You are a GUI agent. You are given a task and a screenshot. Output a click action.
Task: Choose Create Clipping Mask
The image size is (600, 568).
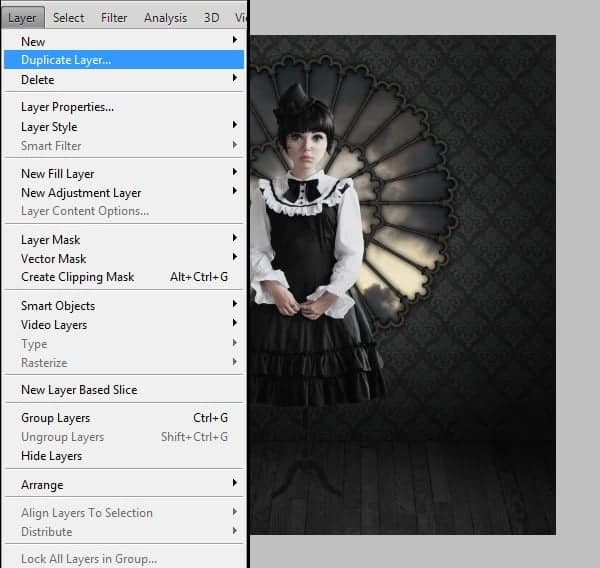click(x=78, y=277)
